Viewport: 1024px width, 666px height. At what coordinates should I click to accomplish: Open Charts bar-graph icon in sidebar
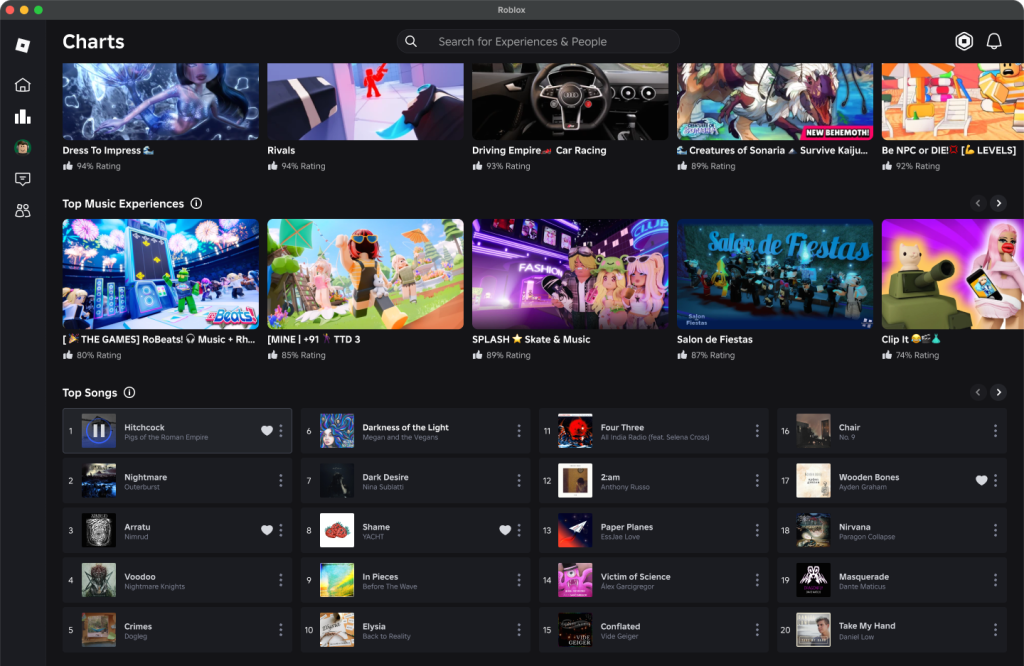click(23, 116)
